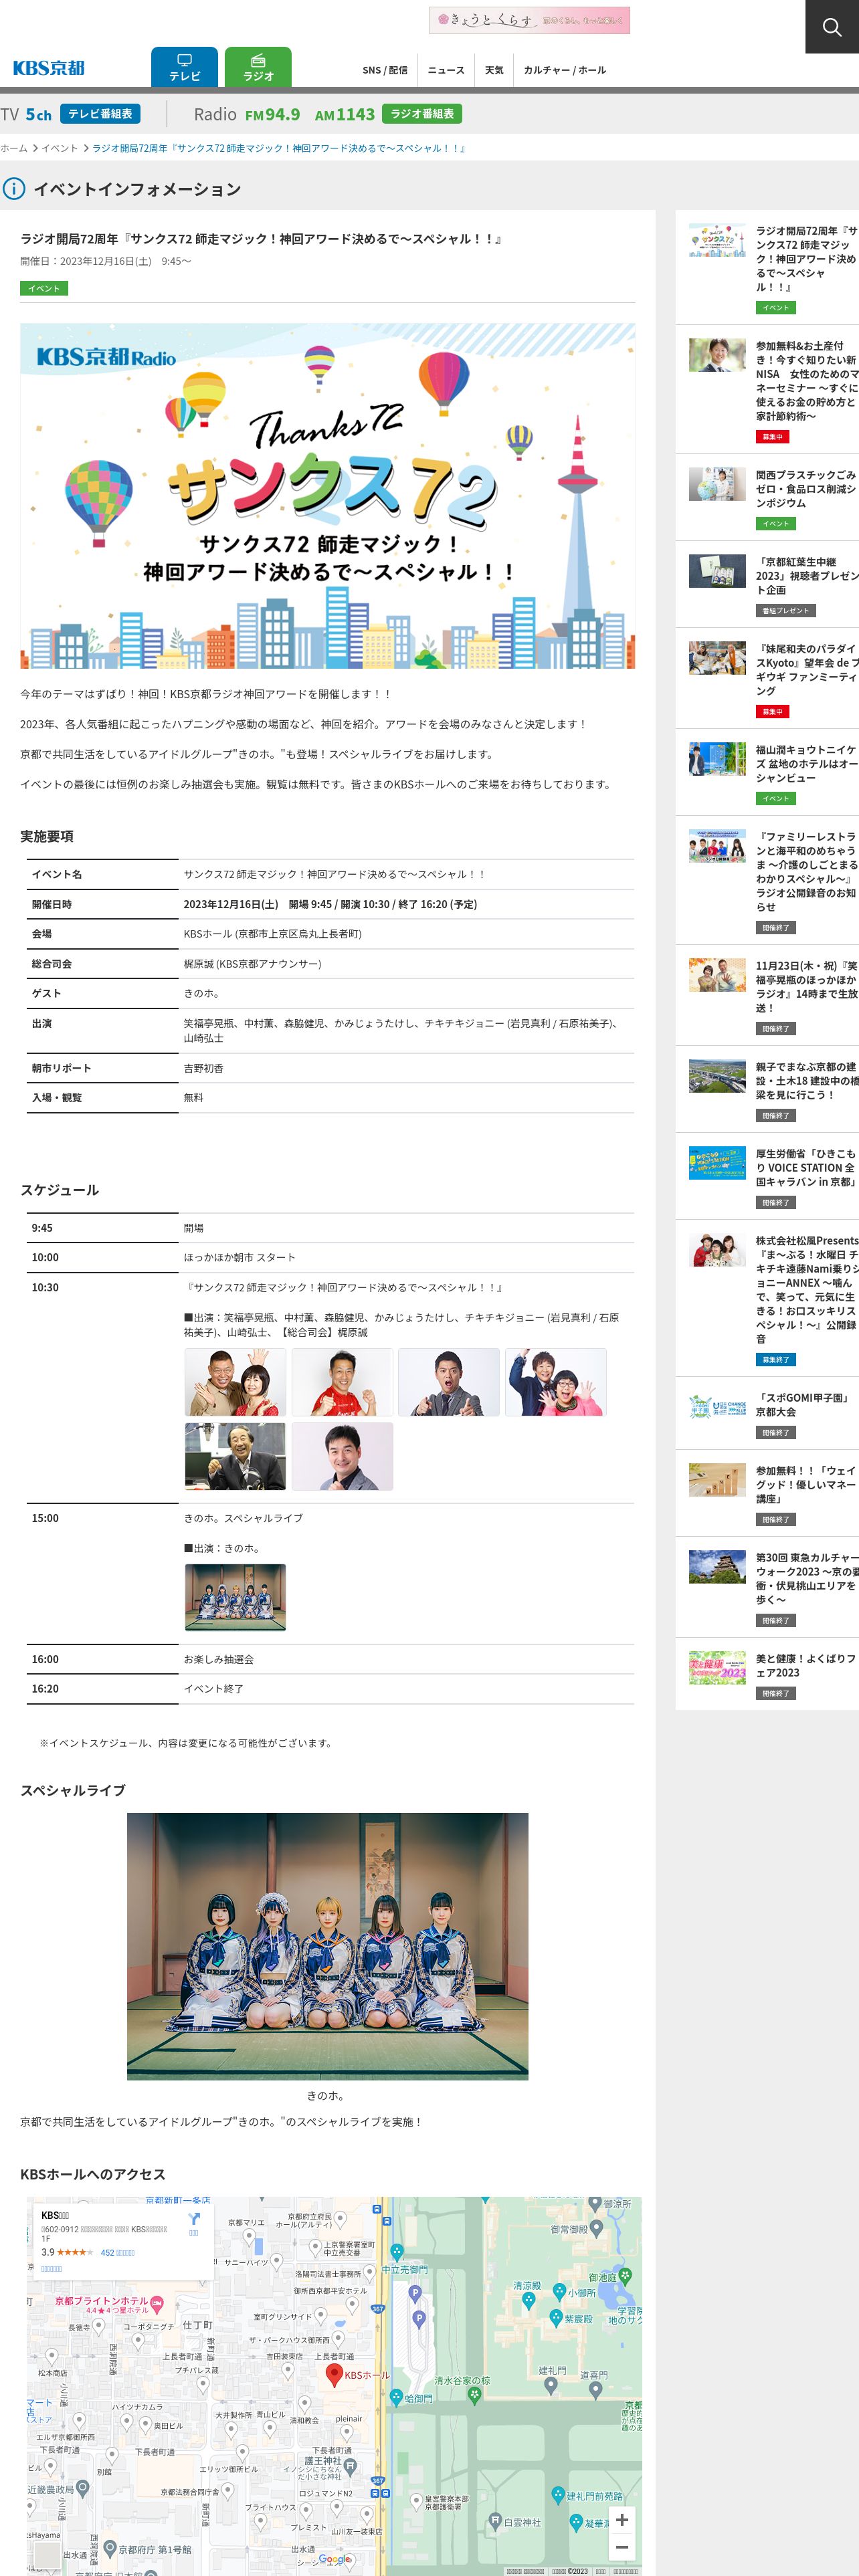This screenshot has width=859, height=2576.
Task: Open sidebar サンクス72 師走マジック article
Action: pyautogui.click(x=767, y=267)
